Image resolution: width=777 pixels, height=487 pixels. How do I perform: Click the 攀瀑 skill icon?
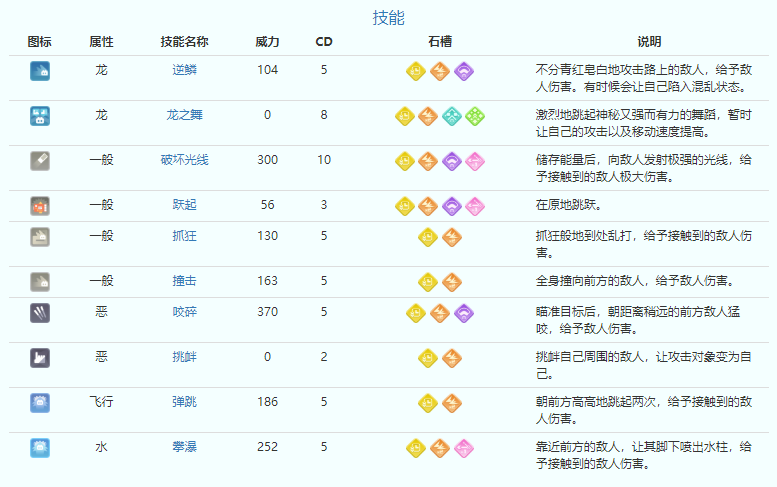point(40,448)
